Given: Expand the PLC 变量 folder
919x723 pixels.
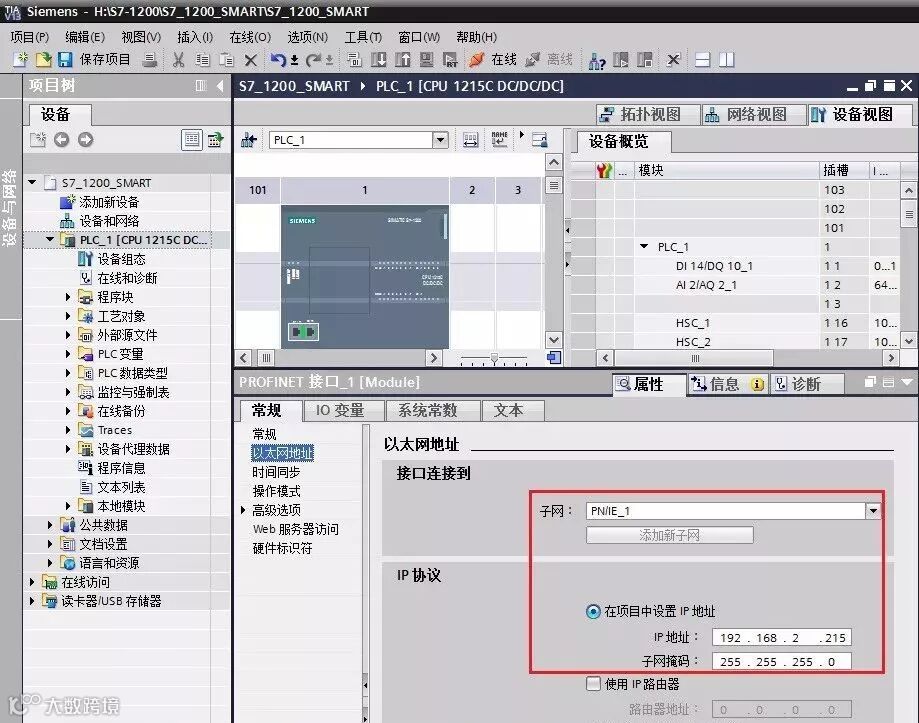Looking at the screenshot, I should 68,354.
